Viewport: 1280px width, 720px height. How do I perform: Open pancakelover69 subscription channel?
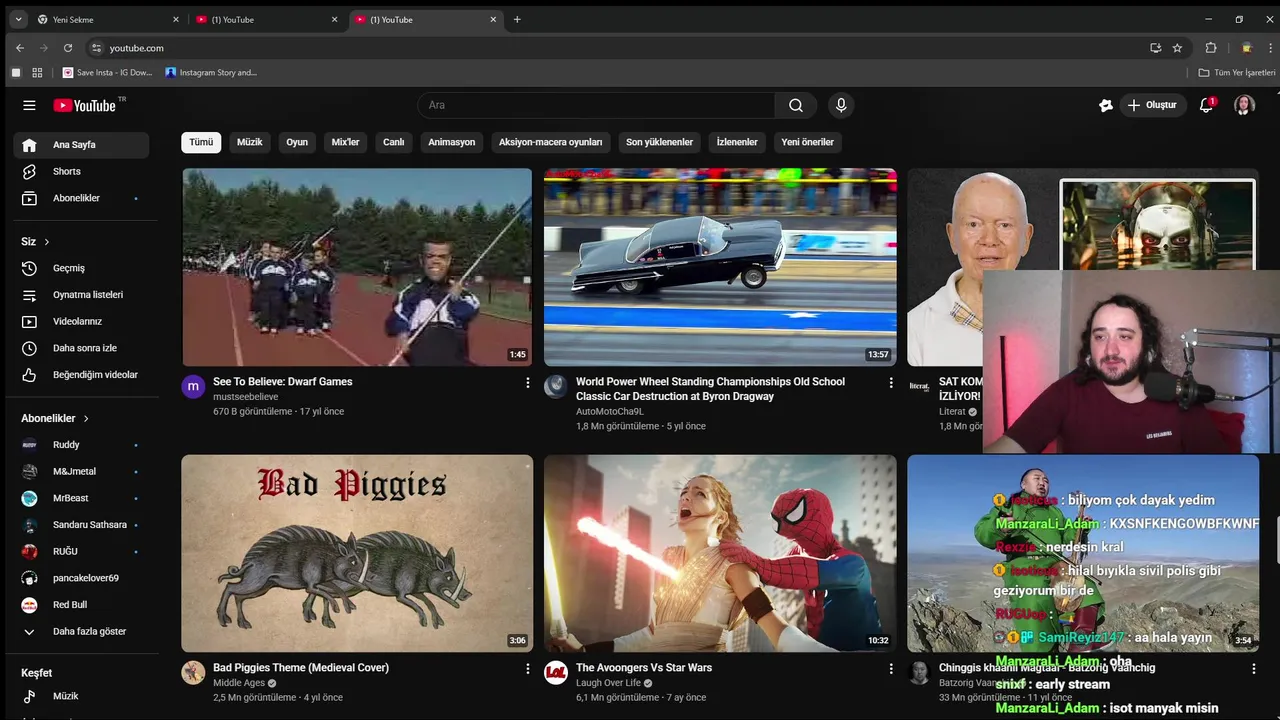[x=81, y=578]
